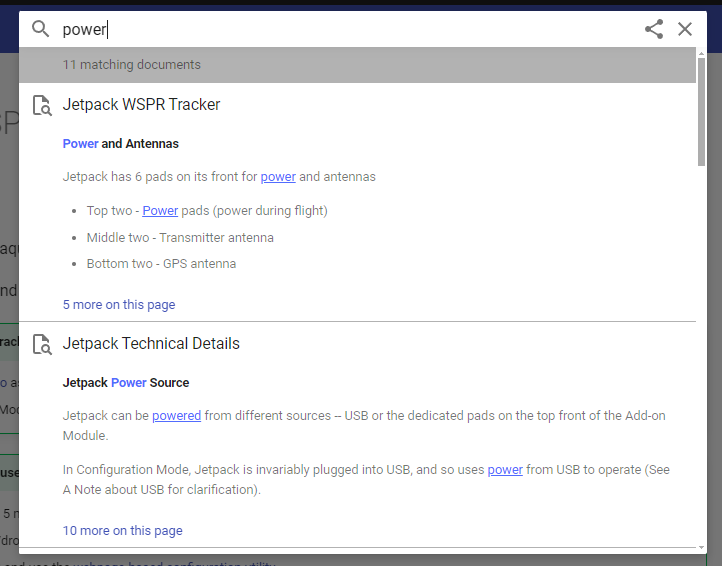722x566 pixels.
Task: Select the "Bottom two - GPS antenna" bullet
Action: [x=162, y=264]
